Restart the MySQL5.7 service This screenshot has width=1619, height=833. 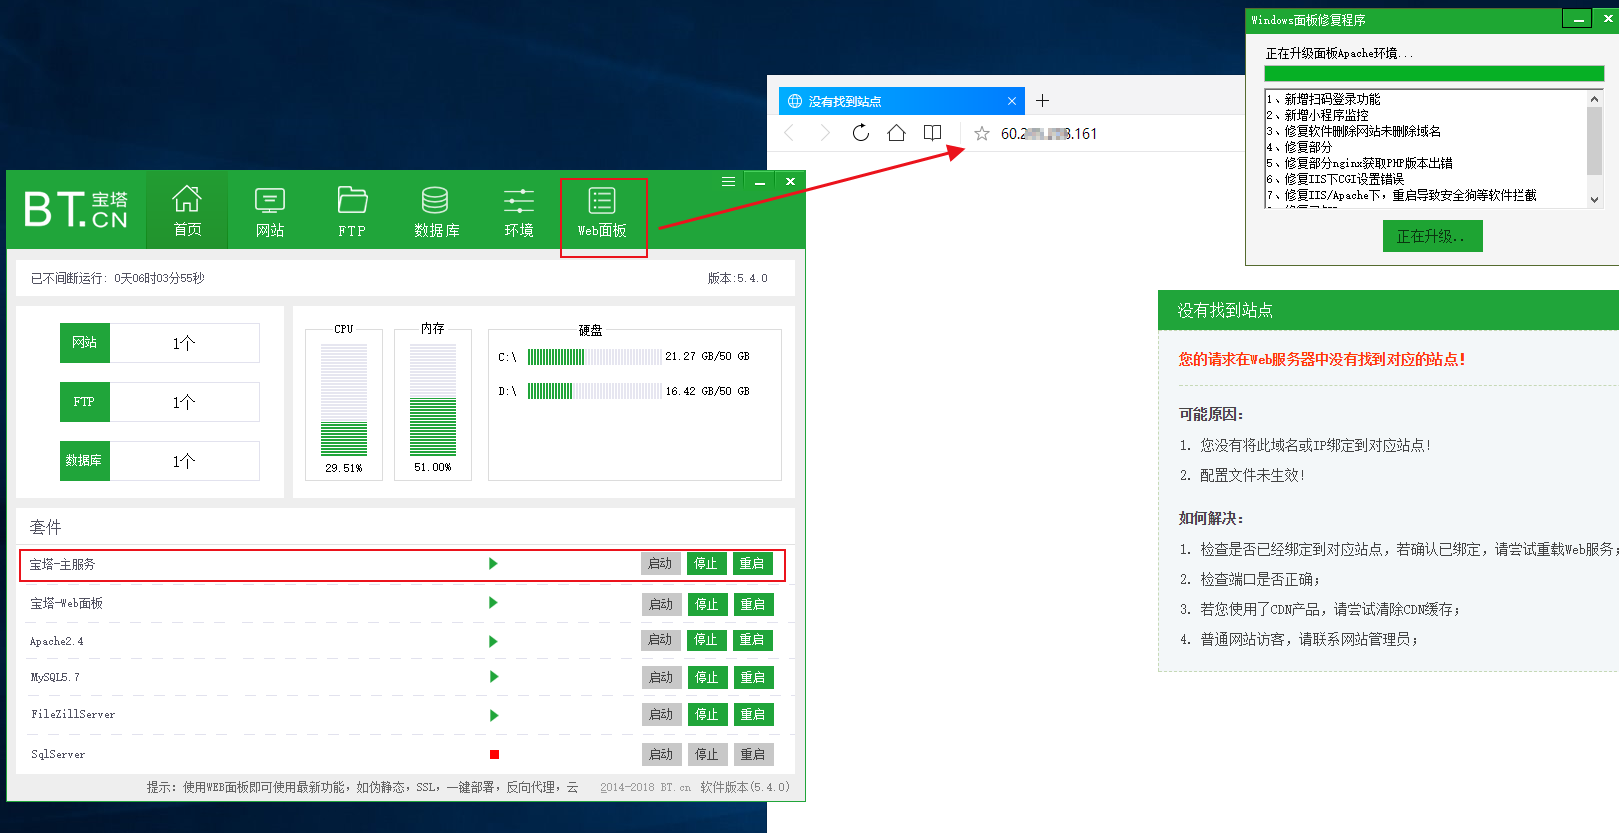[753, 677]
